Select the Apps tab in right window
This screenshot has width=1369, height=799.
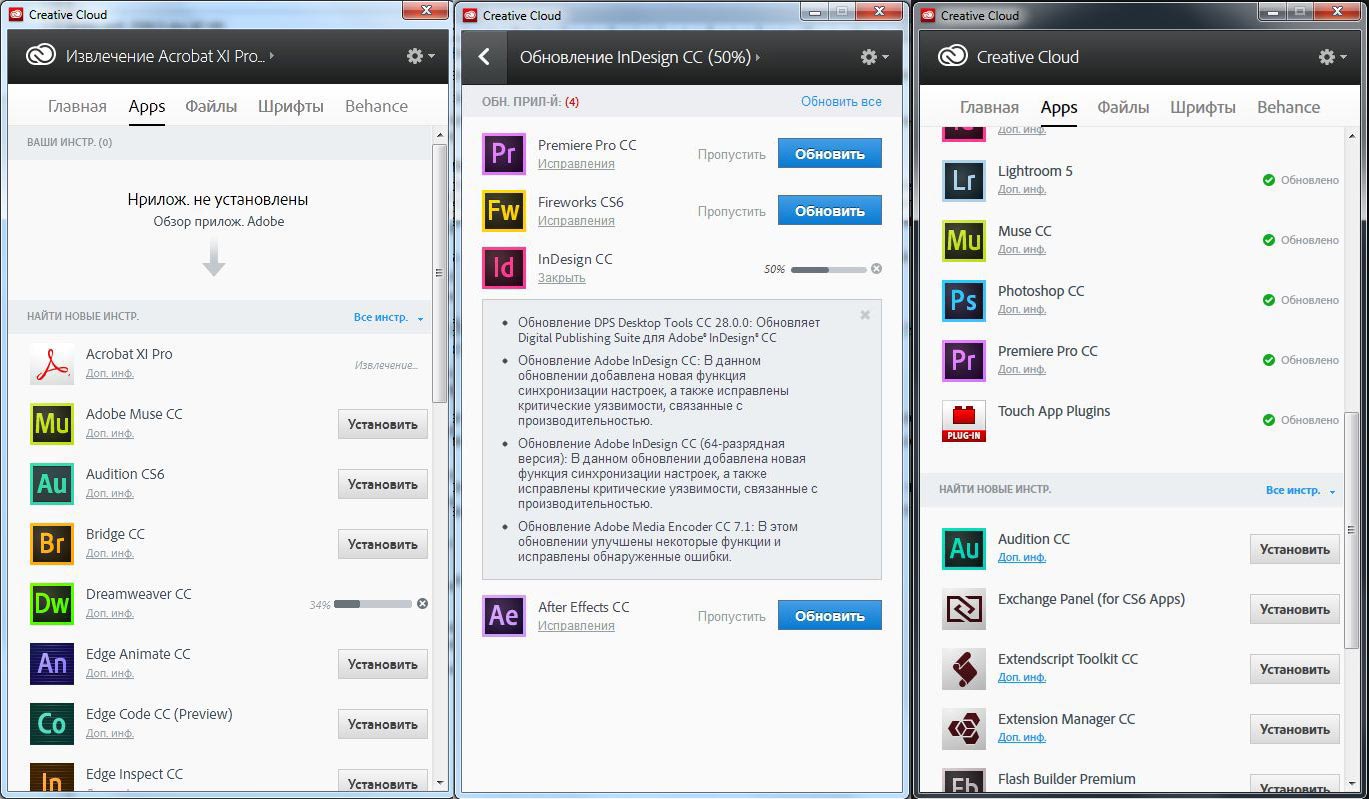click(x=1059, y=107)
